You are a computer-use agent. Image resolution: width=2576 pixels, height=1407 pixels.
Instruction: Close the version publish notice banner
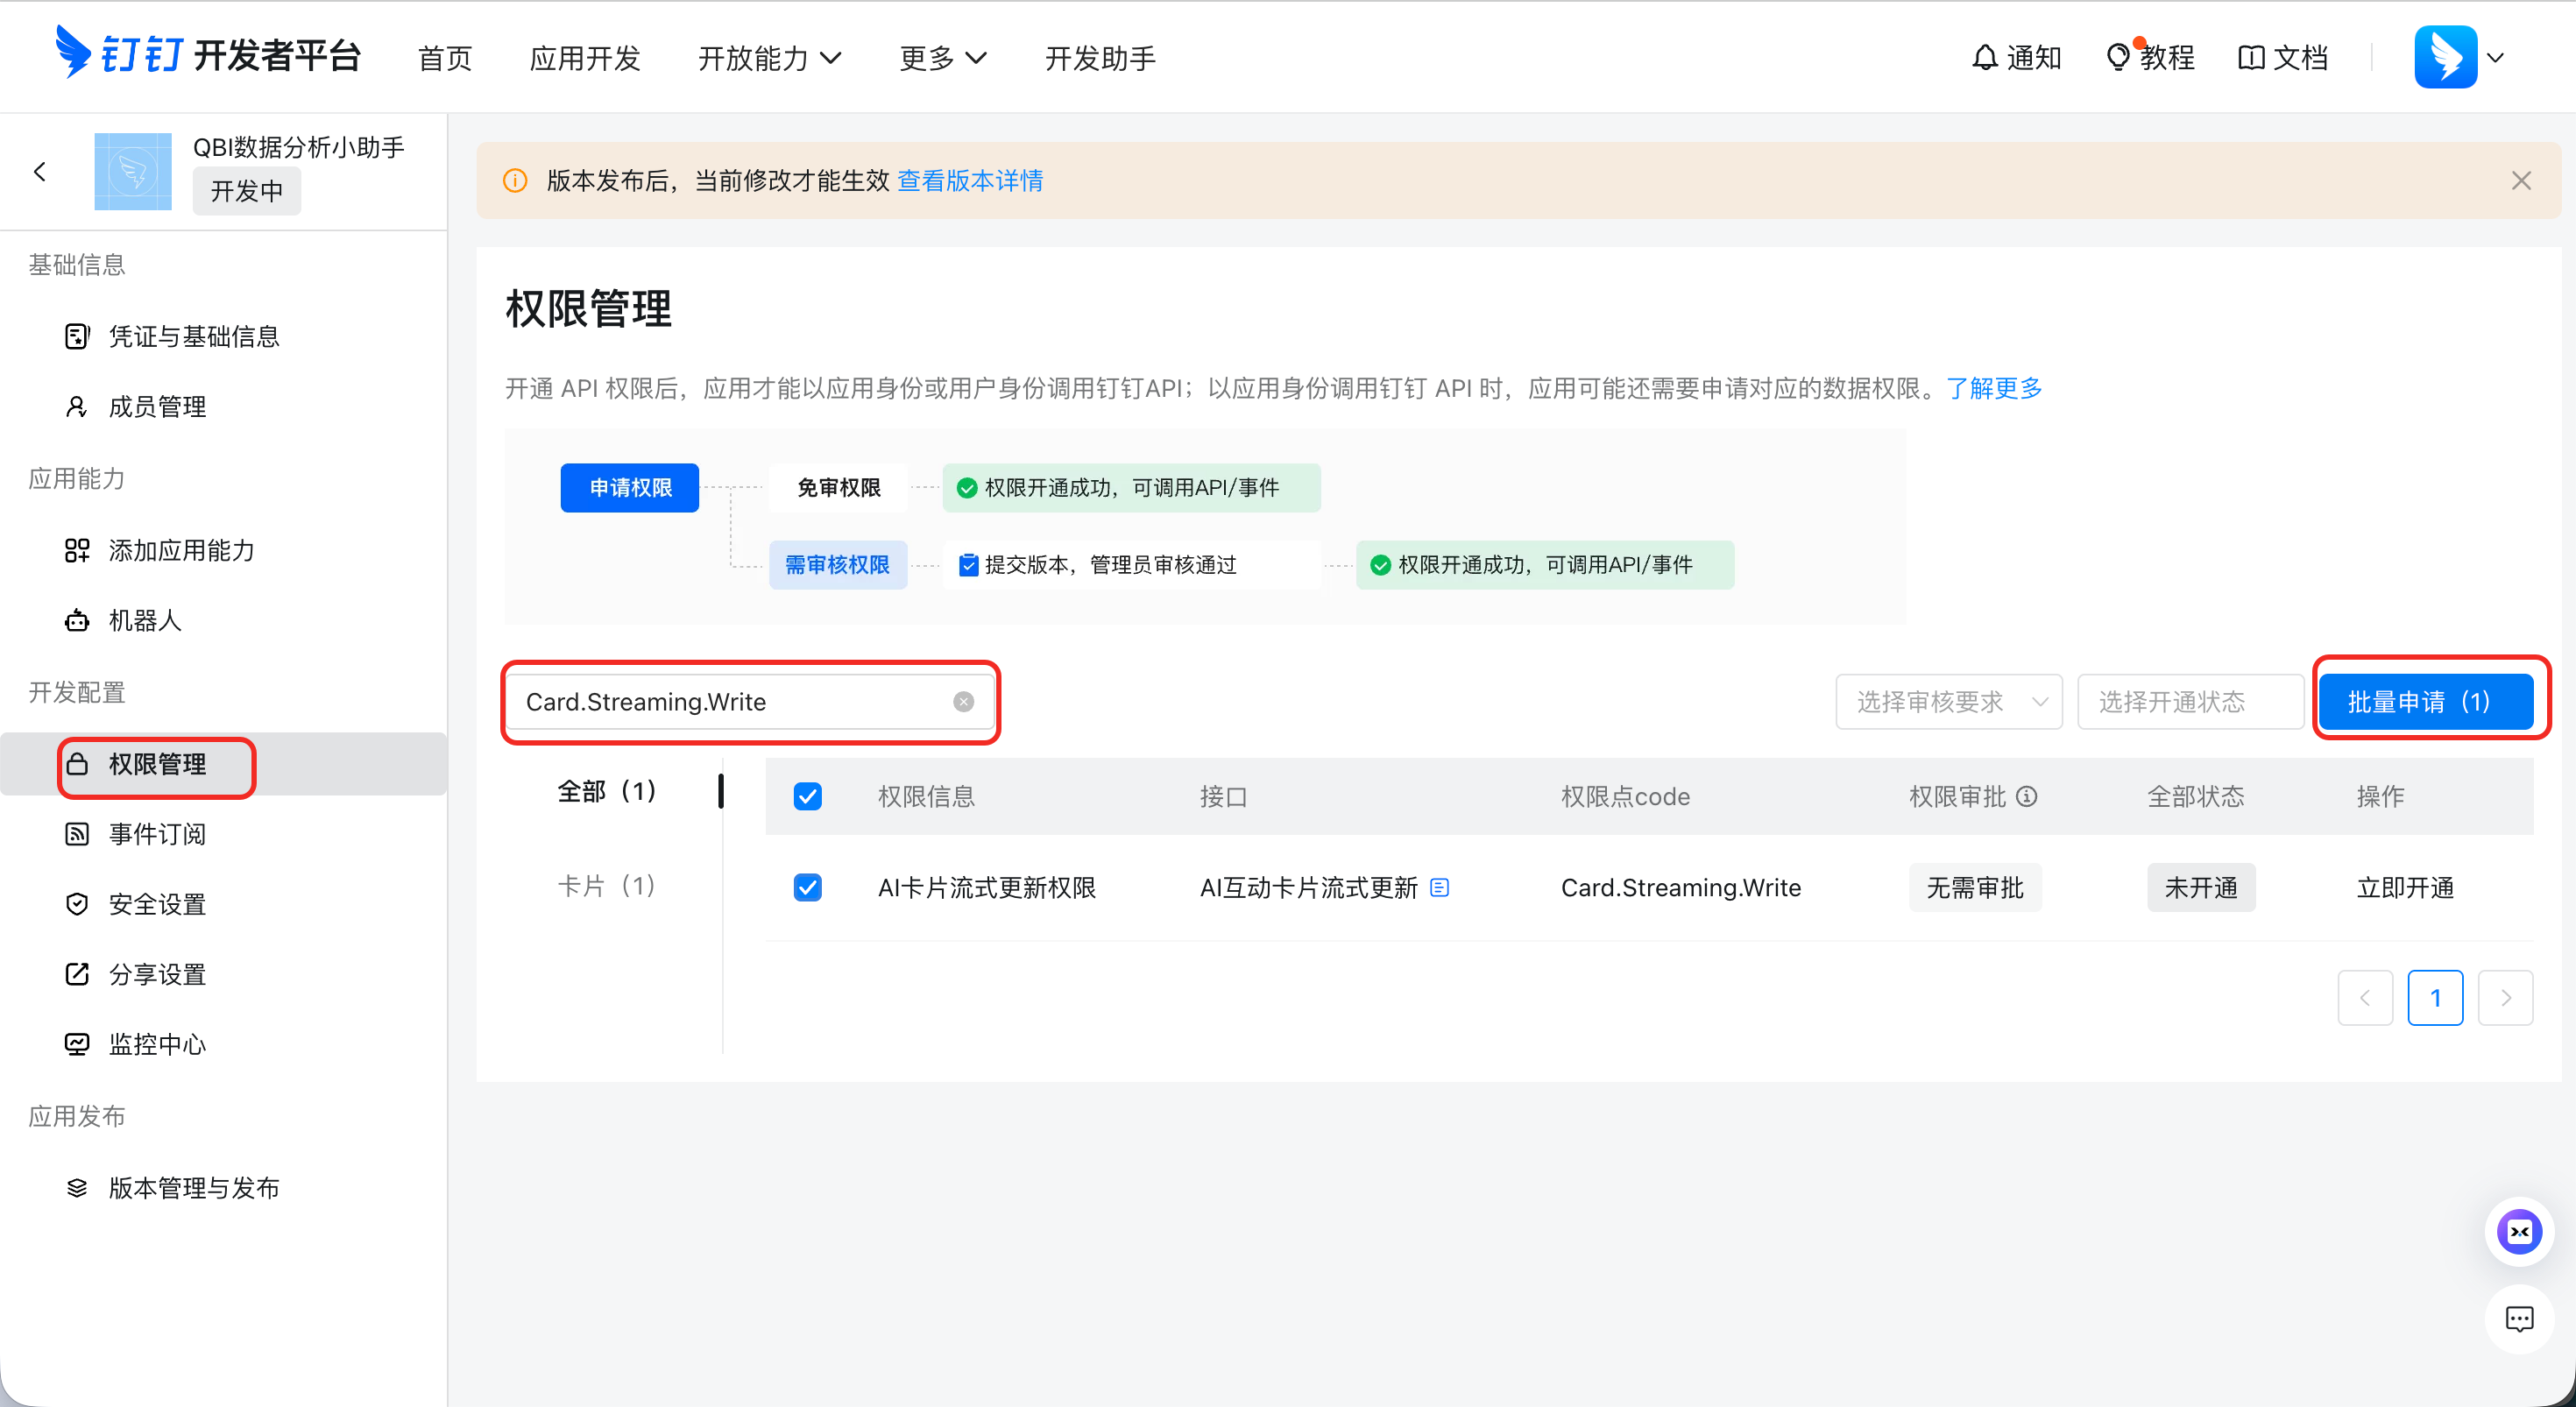pos(2521,180)
